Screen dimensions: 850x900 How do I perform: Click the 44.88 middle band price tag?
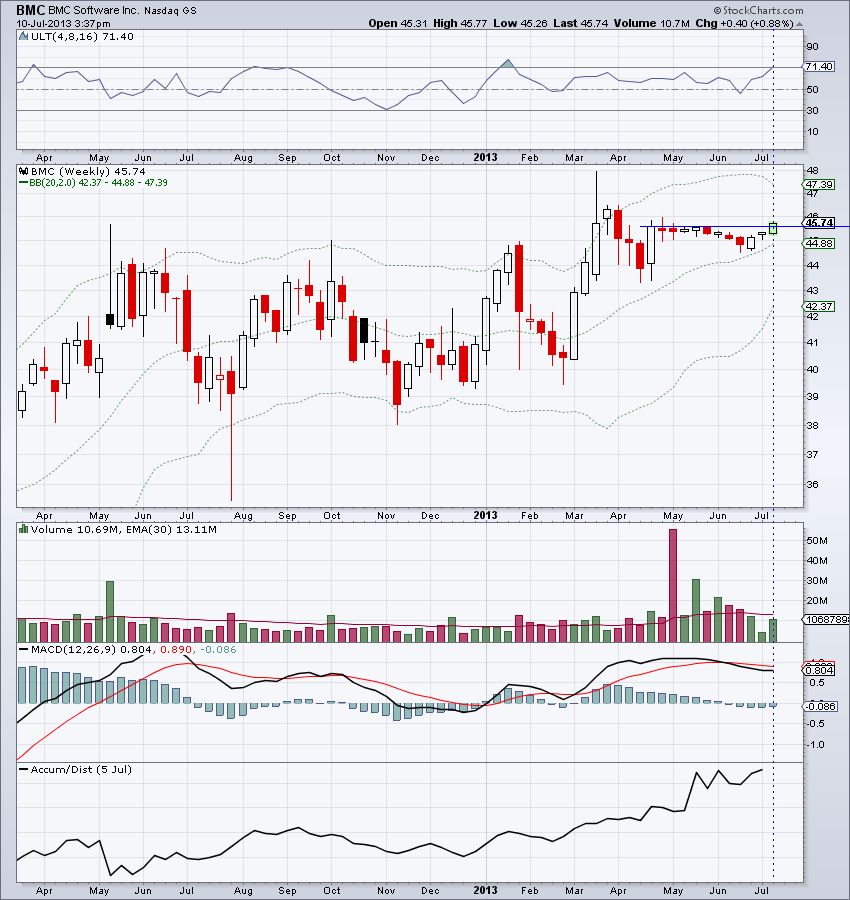click(818, 243)
